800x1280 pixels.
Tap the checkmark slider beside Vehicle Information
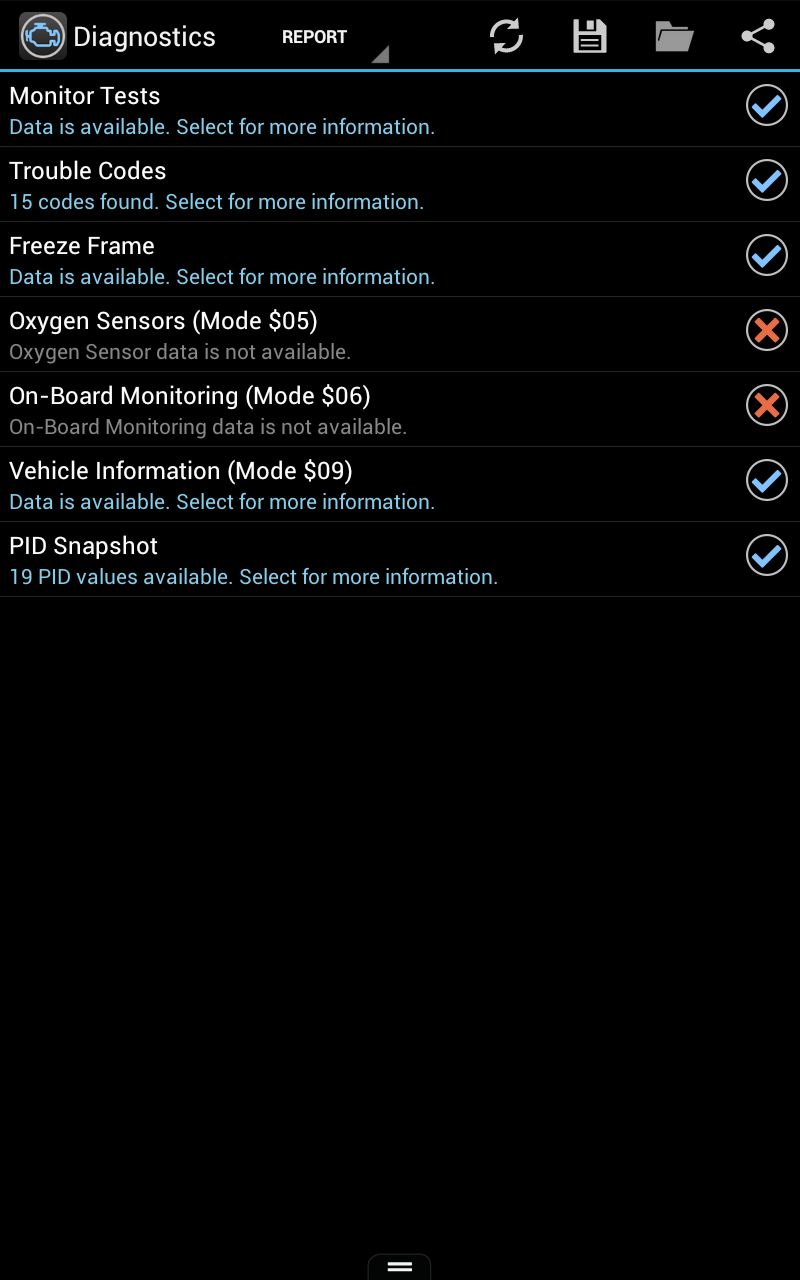pos(766,480)
